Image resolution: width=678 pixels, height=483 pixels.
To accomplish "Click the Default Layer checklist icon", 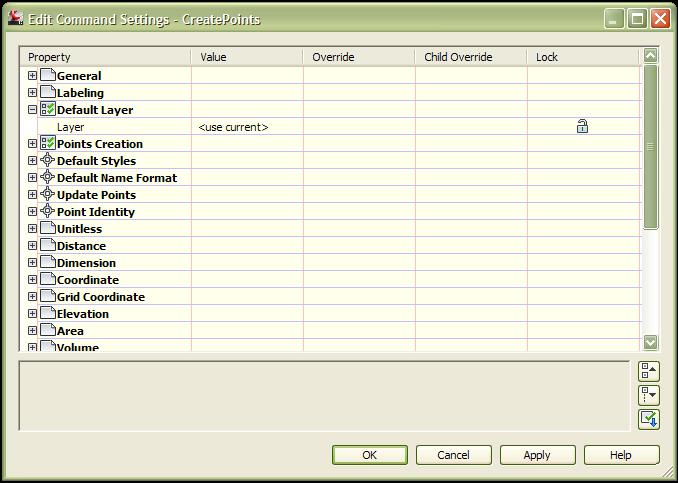I will 48,109.
